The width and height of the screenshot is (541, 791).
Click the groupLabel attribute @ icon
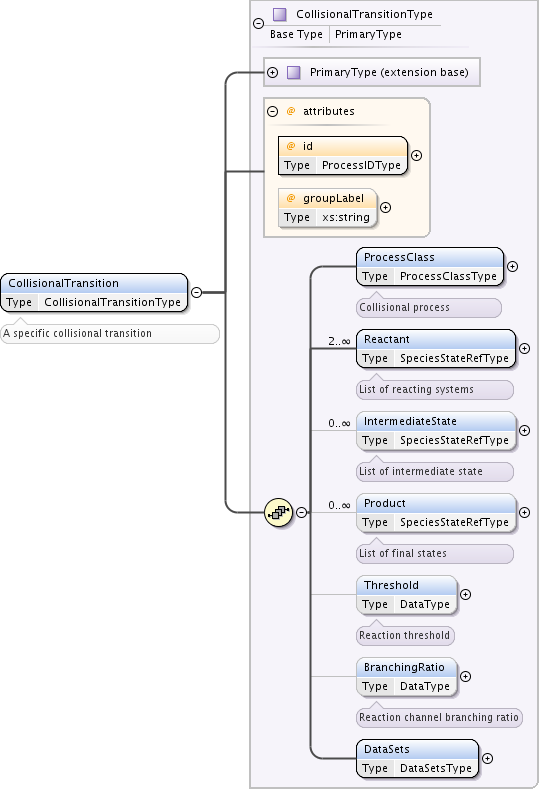click(x=291, y=198)
